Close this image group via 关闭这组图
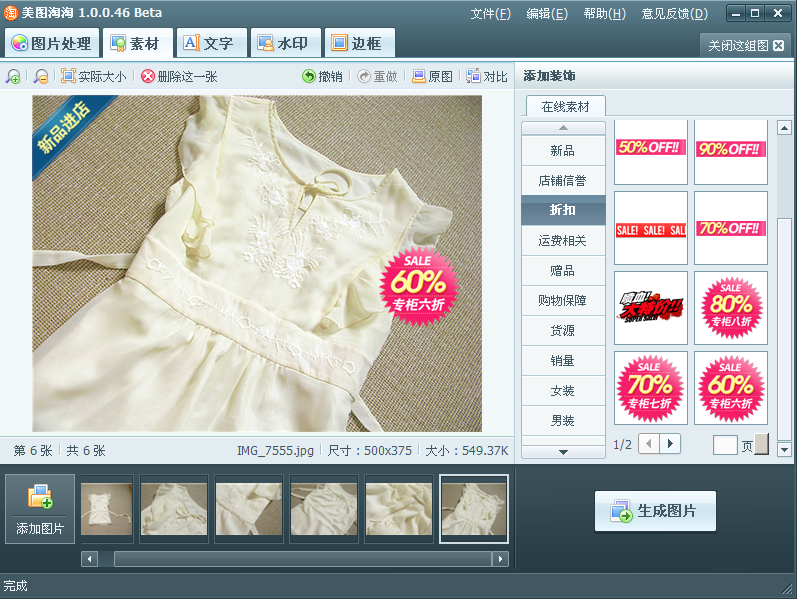This screenshot has height=599, width=797. coord(745,46)
